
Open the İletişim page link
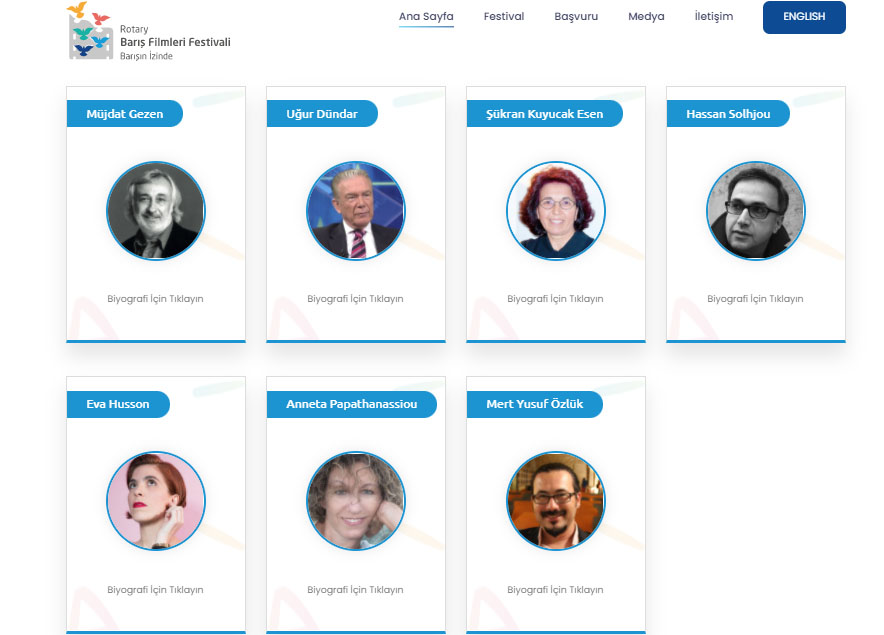tap(714, 17)
